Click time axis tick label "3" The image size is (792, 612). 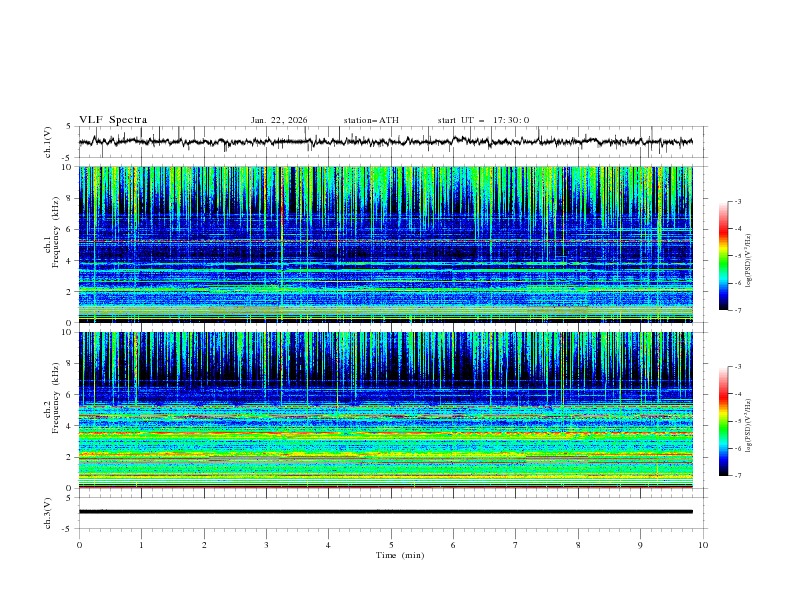[x=266, y=545]
